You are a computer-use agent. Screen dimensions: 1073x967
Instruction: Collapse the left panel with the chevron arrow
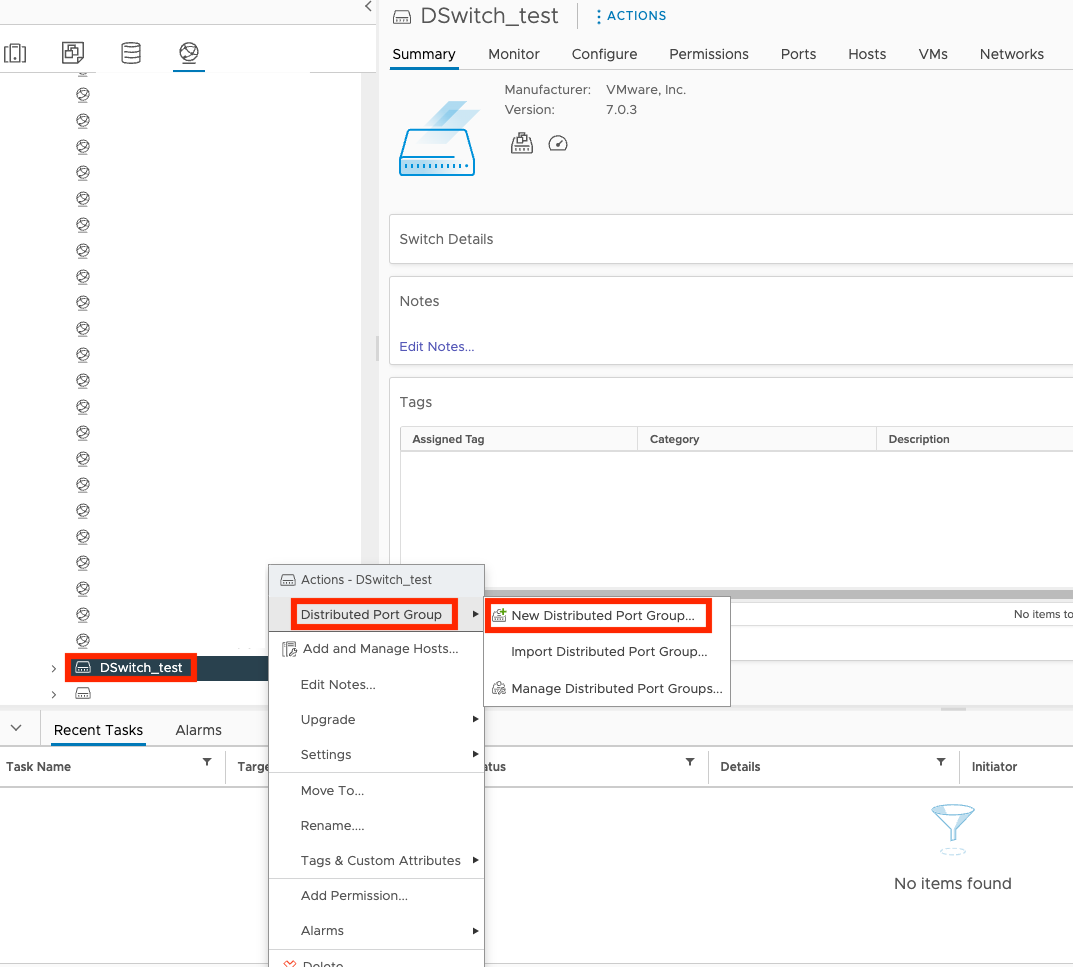coord(367,7)
